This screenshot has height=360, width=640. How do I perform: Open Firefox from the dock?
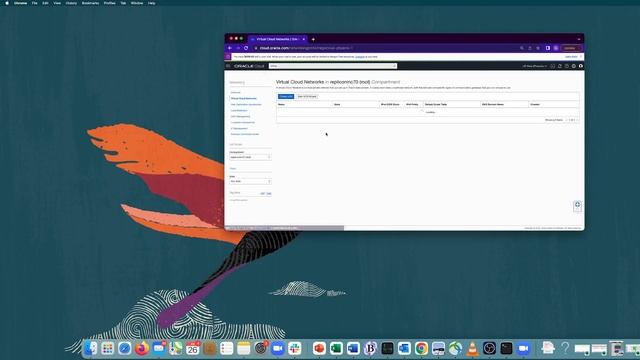click(x=142, y=348)
